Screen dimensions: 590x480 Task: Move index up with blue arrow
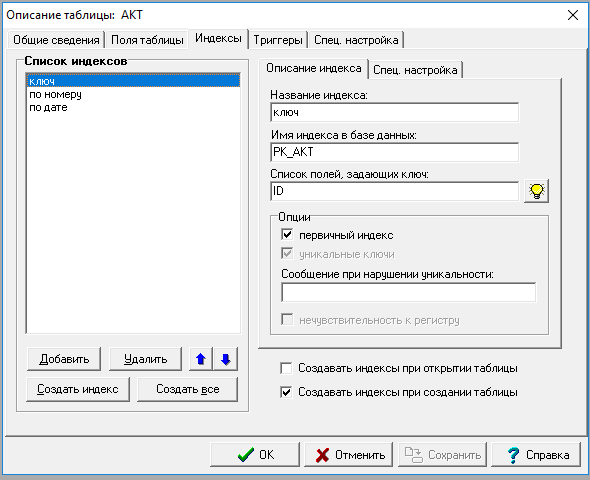point(201,359)
